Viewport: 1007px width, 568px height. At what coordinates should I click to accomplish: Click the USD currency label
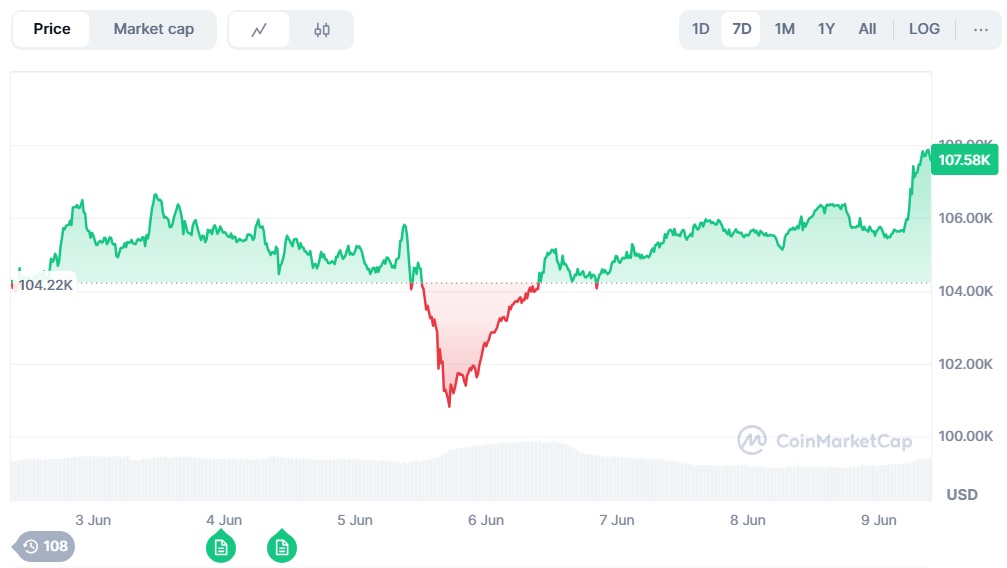click(962, 495)
